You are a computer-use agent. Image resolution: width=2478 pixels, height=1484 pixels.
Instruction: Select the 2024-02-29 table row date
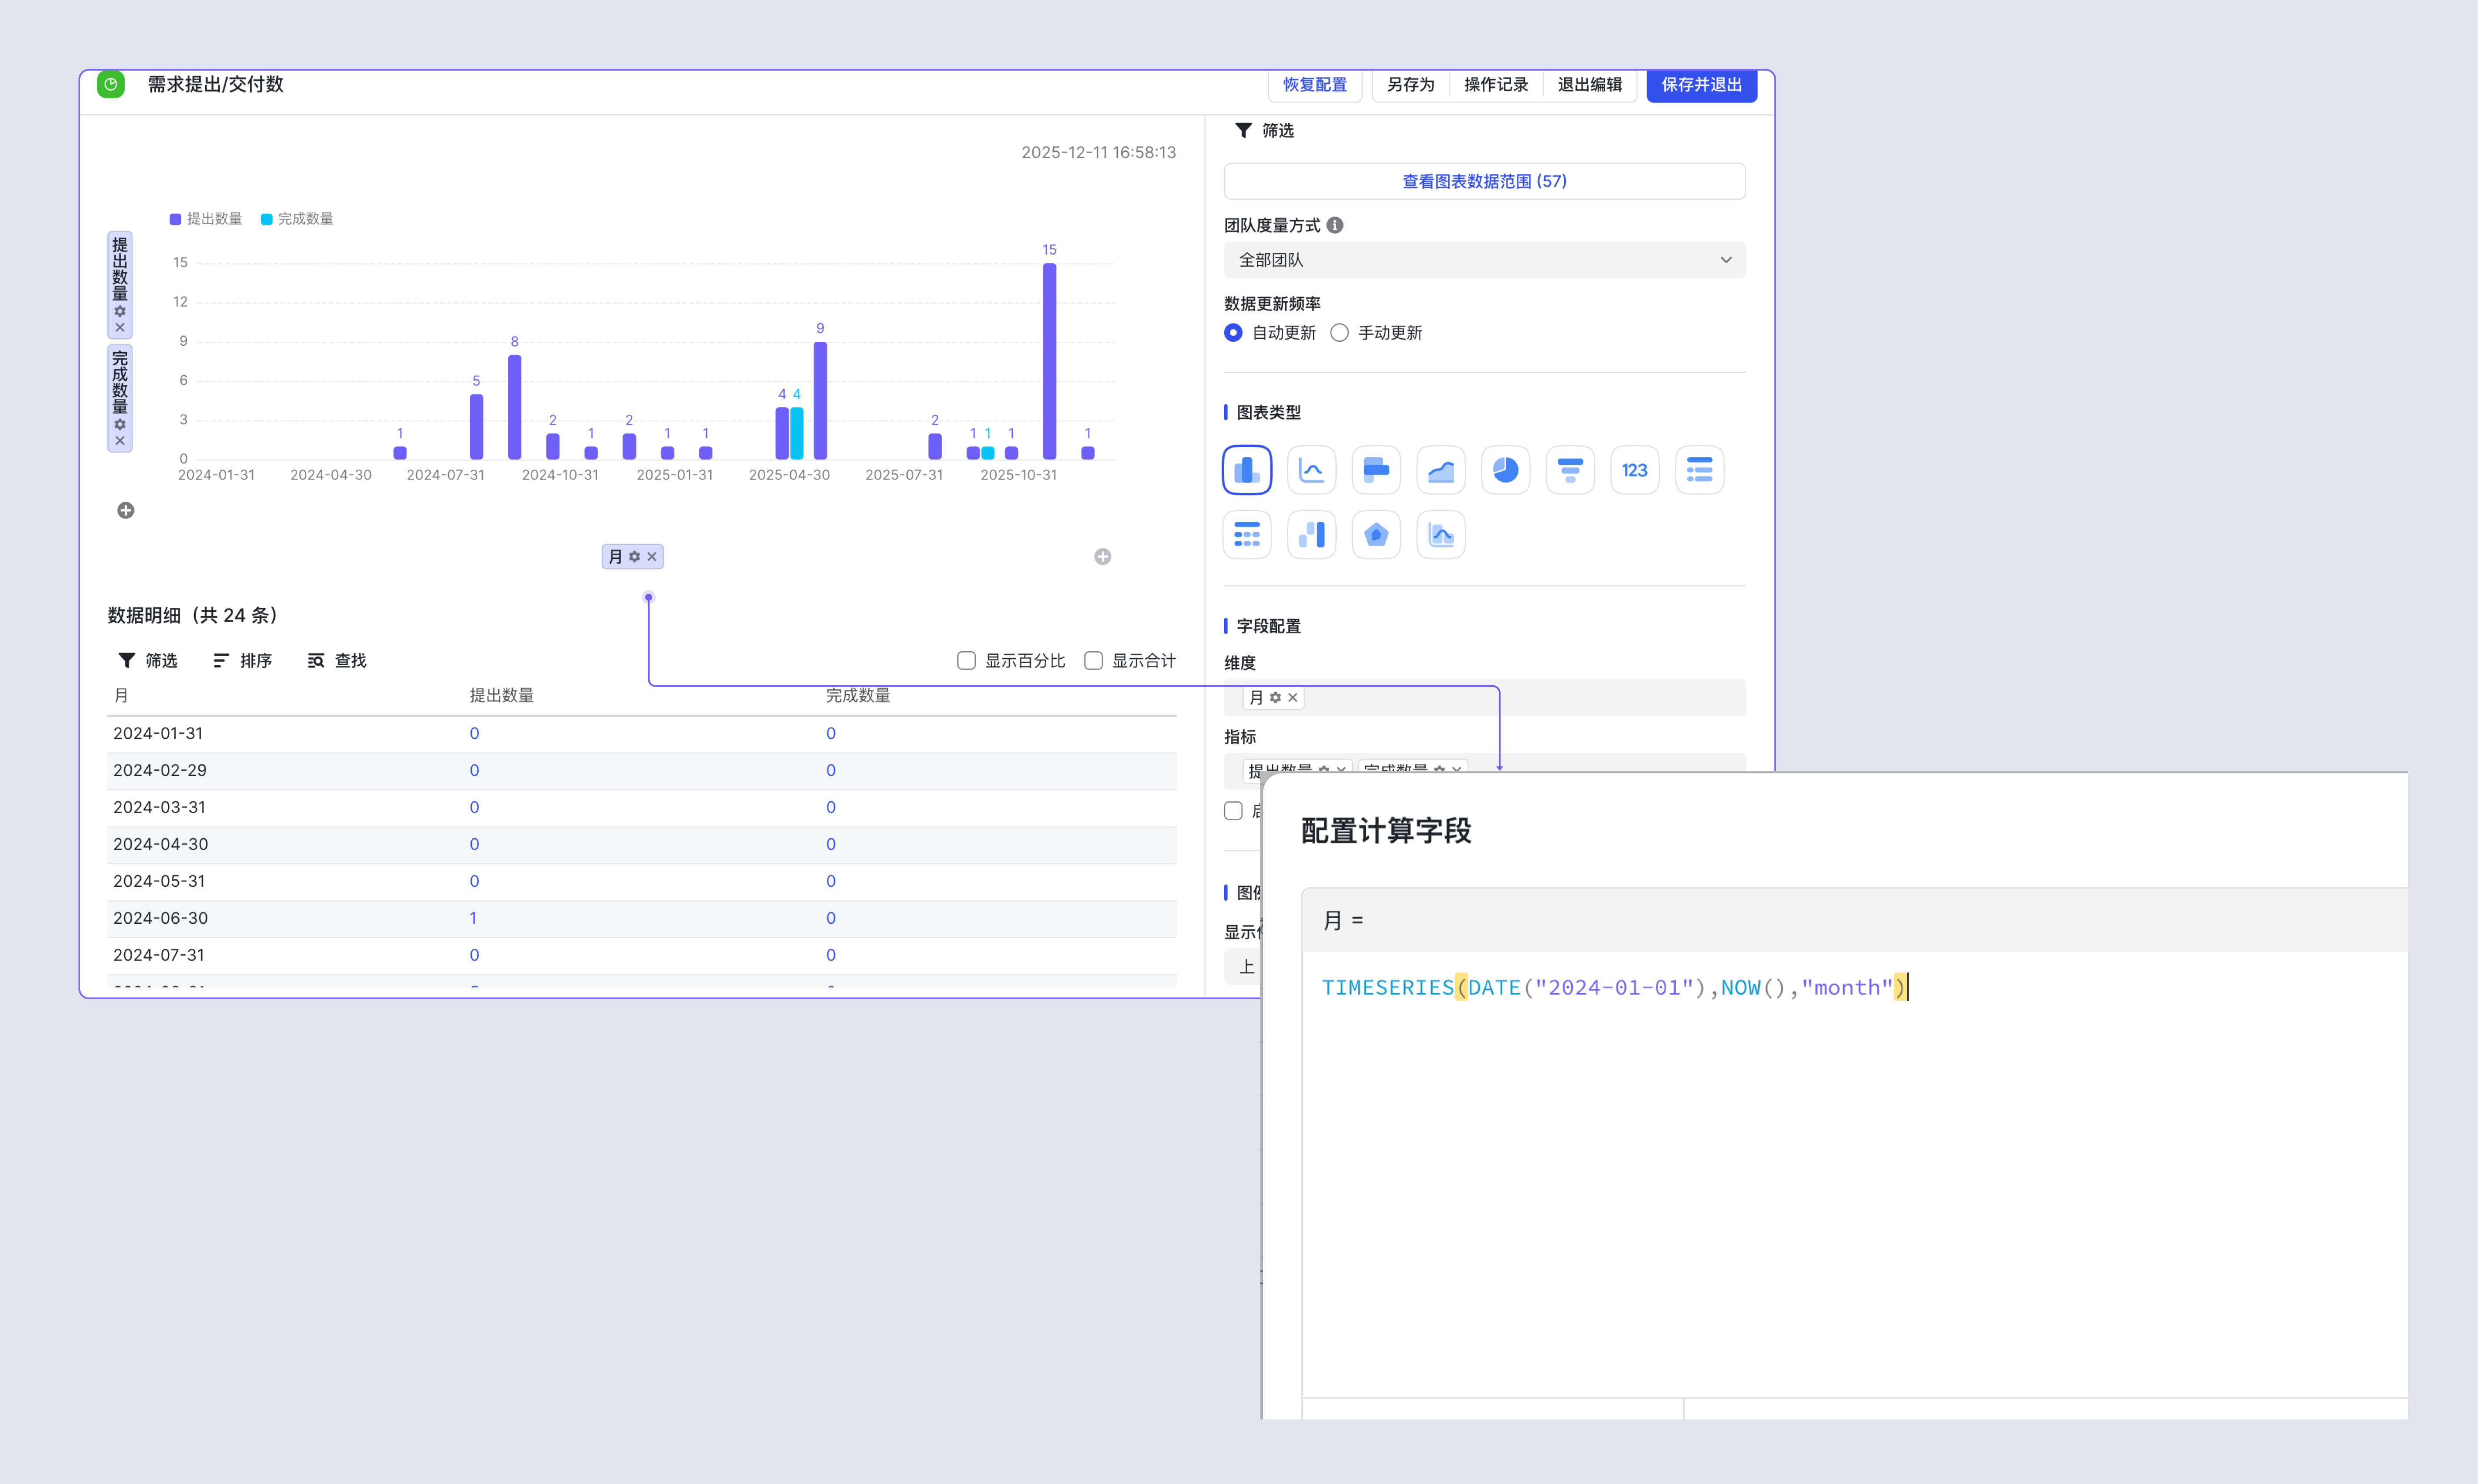[160, 771]
